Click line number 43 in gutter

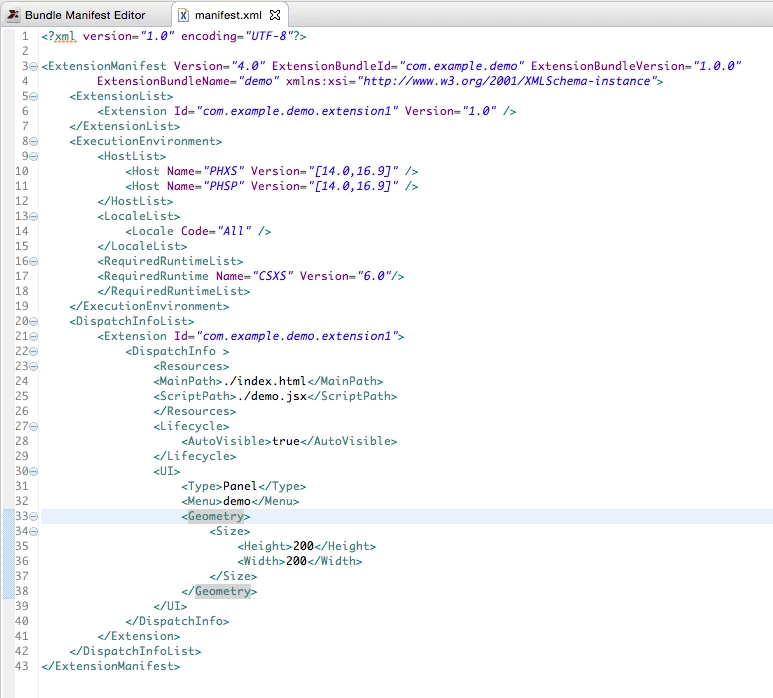pyautogui.click(x=22, y=666)
